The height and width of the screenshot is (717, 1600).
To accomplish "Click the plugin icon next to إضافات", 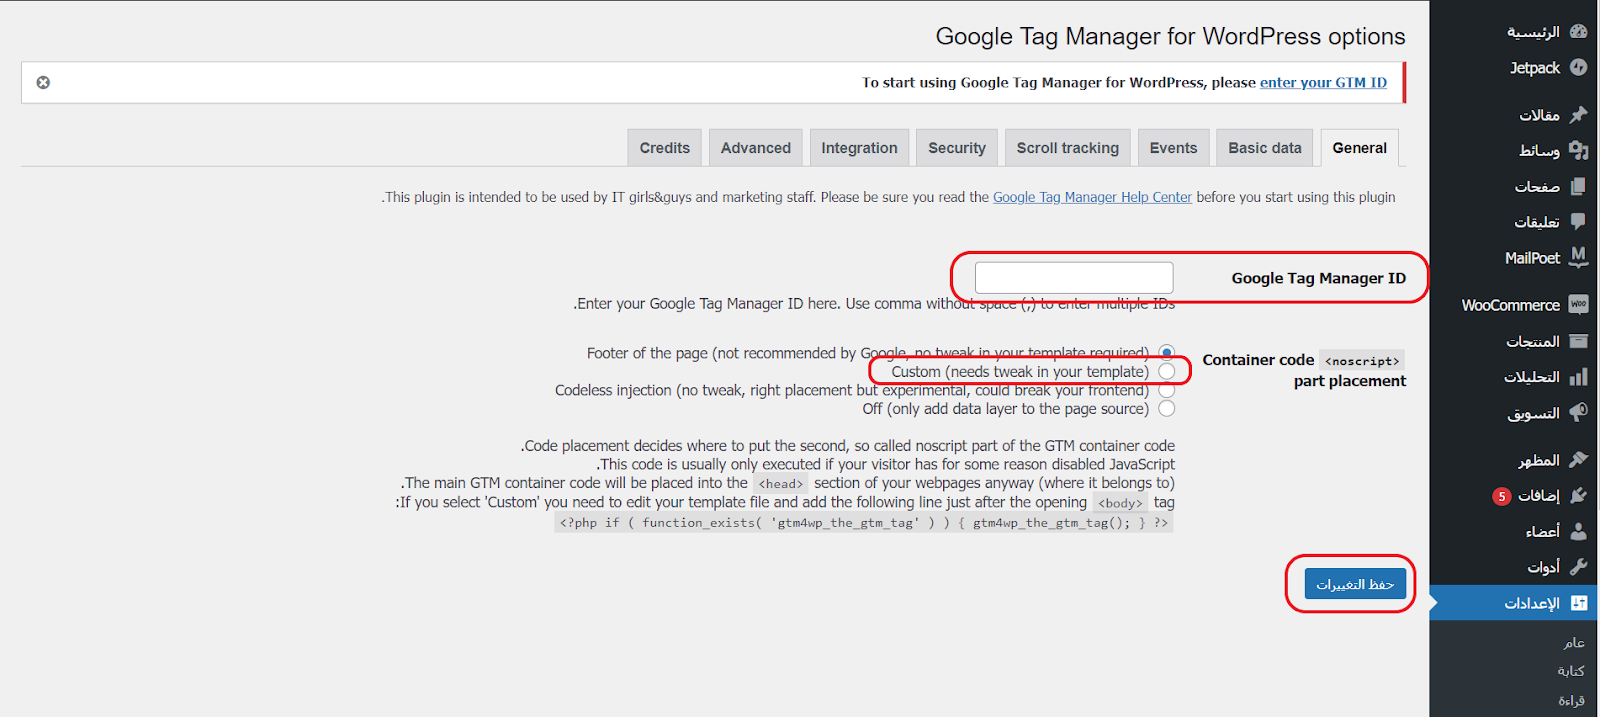I will point(1578,495).
